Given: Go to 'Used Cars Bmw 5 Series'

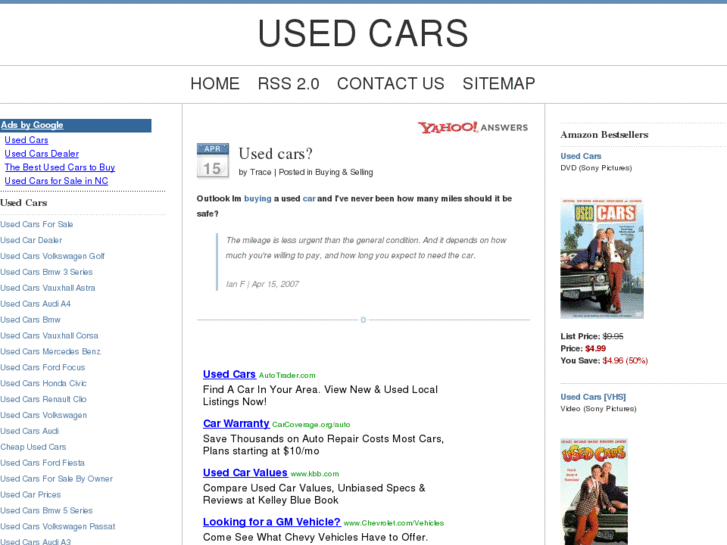Looking at the screenshot, I should [x=46, y=510].
